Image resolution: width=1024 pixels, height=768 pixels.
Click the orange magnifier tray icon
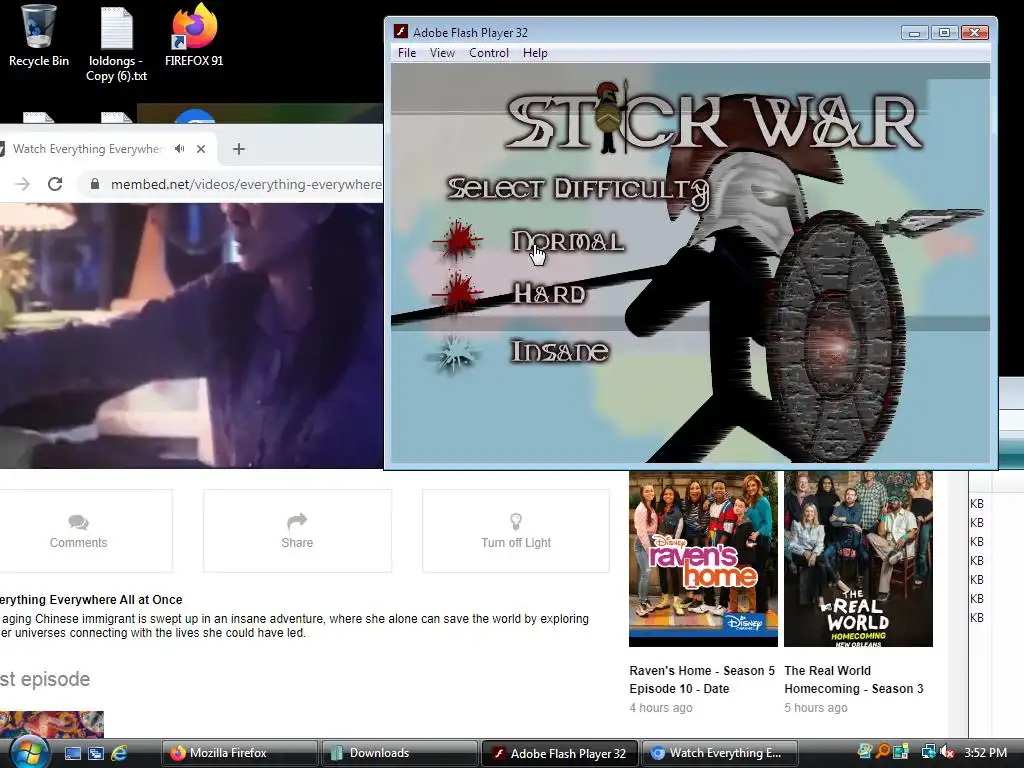[x=883, y=752]
